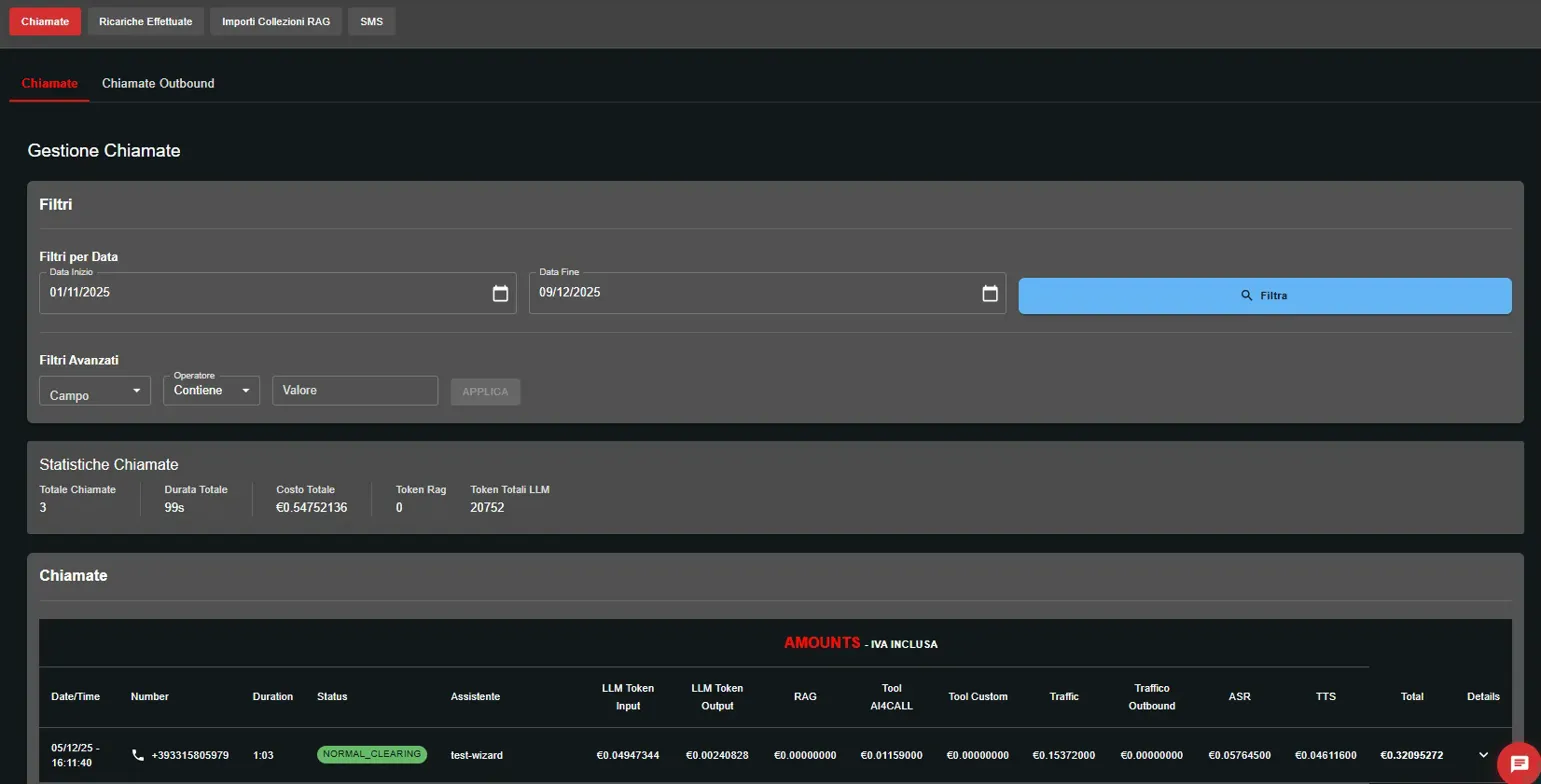Open the Campo field dropdown
Image resolution: width=1541 pixels, height=784 pixels.
pos(95,391)
